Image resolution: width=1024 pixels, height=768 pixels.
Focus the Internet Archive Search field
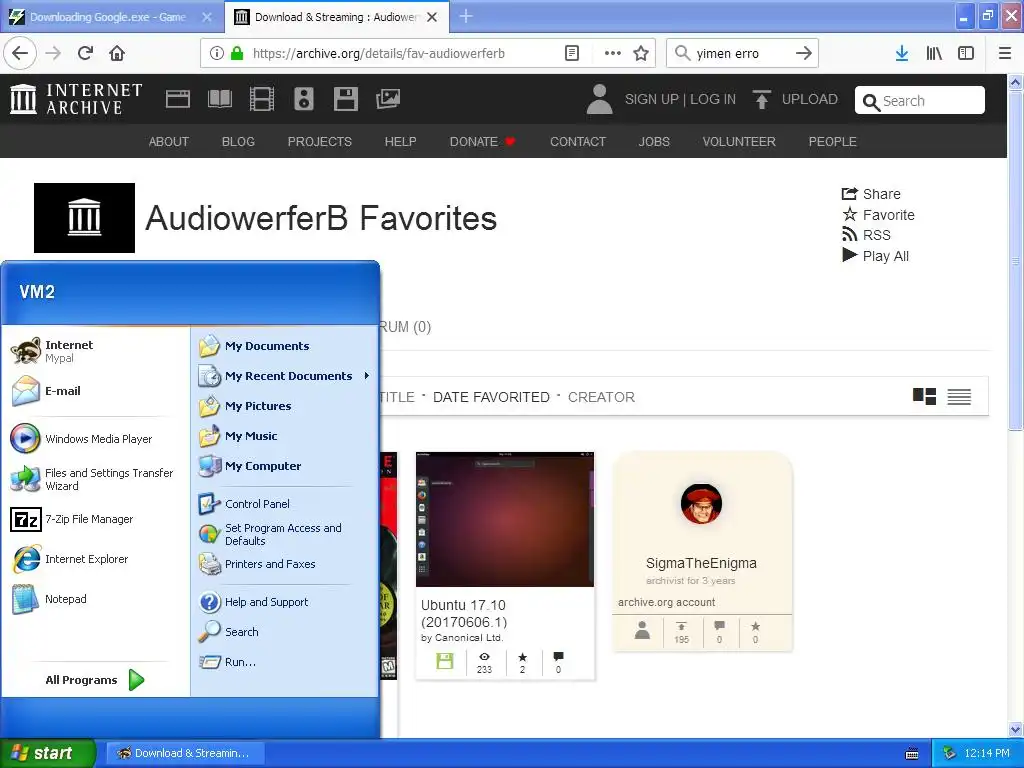point(920,101)
